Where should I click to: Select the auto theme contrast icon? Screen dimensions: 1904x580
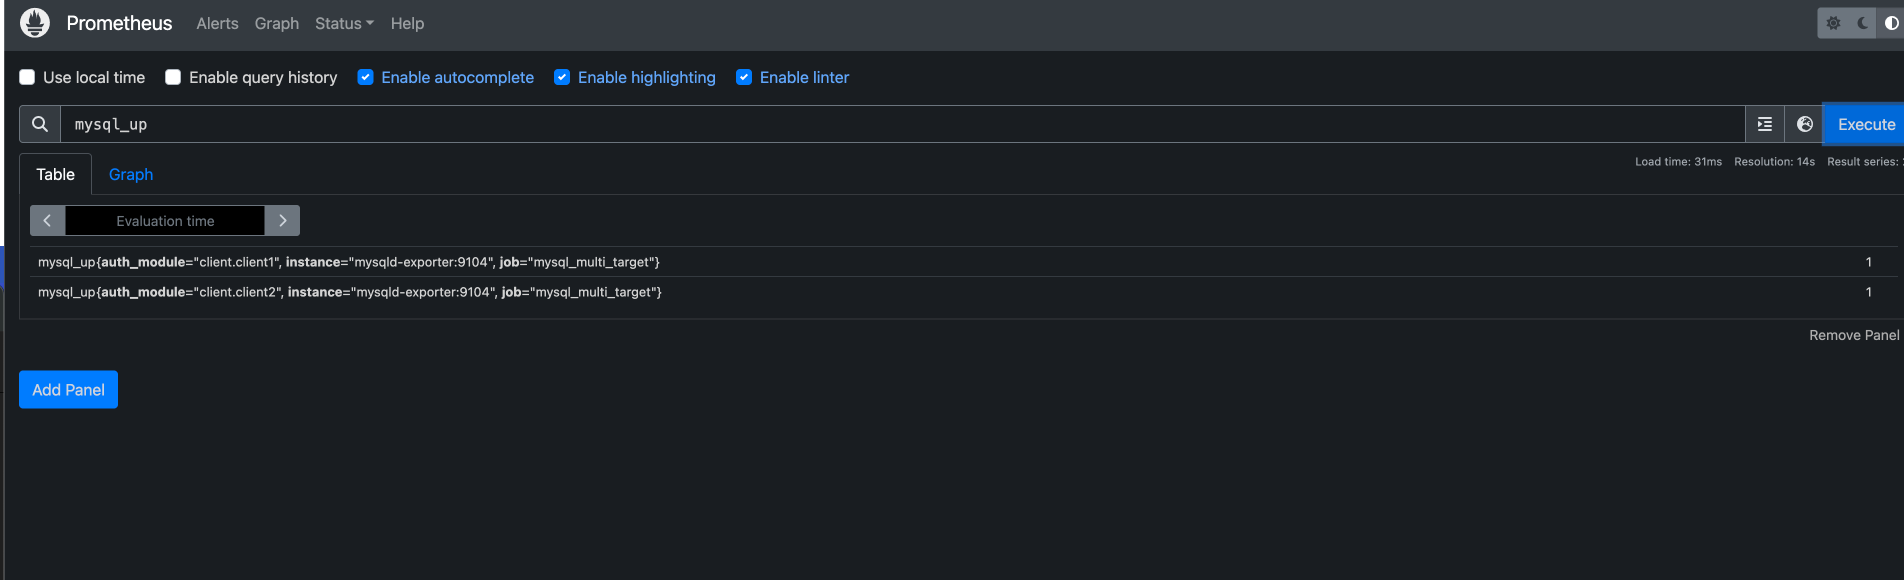1891,23
